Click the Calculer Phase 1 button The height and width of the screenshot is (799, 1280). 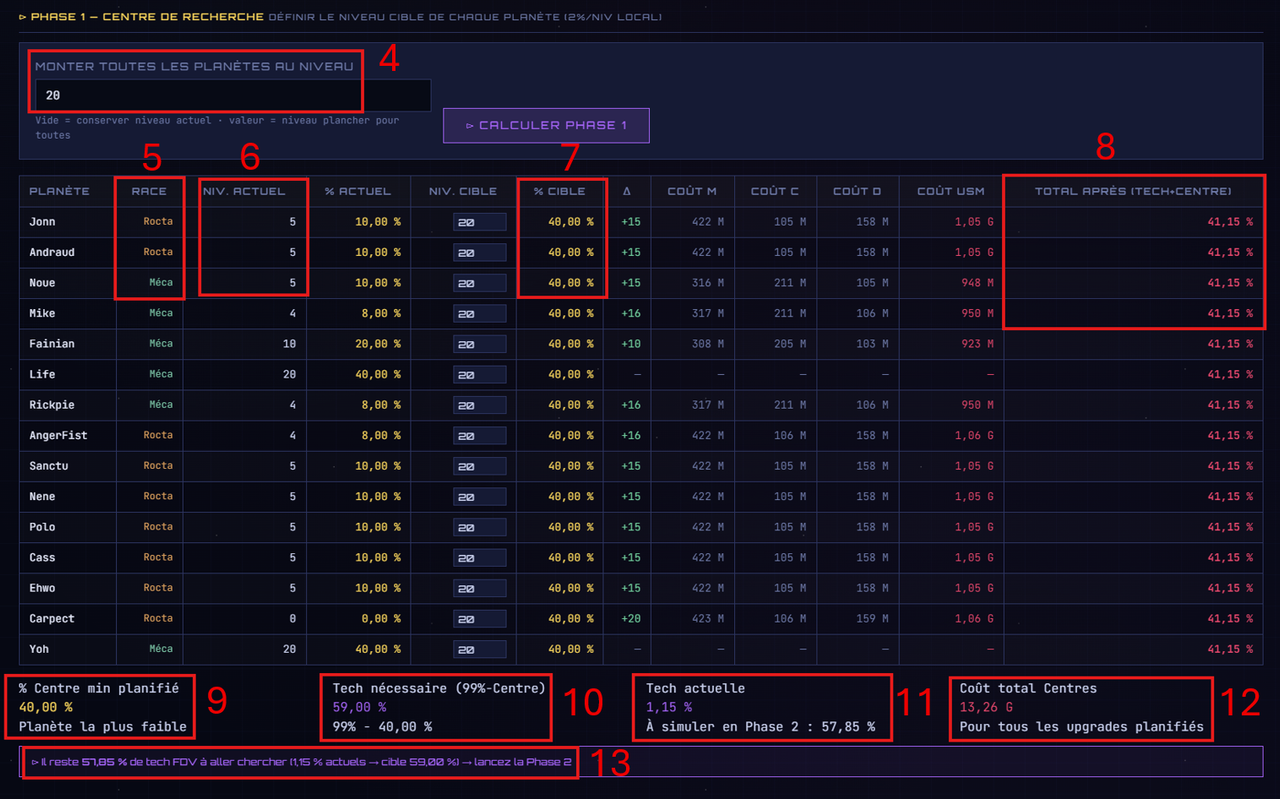[546, 126]
